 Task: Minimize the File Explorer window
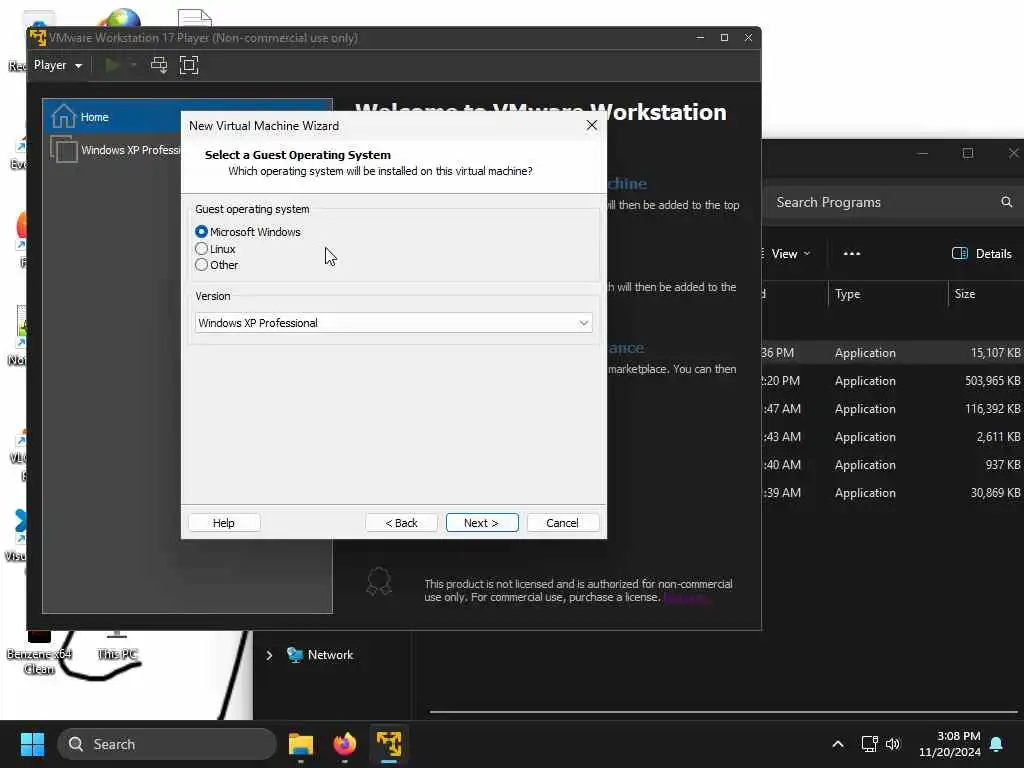coord(922,153)
